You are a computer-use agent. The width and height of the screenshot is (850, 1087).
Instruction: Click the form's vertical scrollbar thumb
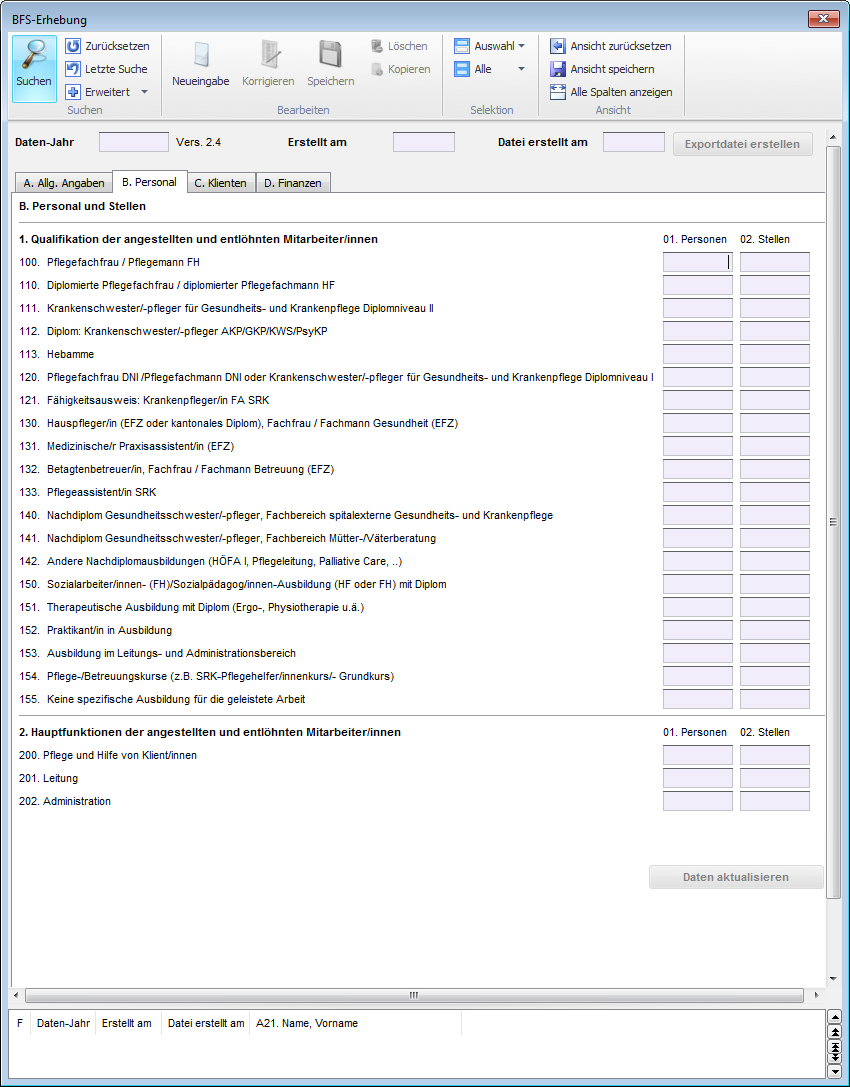(833, 522)
